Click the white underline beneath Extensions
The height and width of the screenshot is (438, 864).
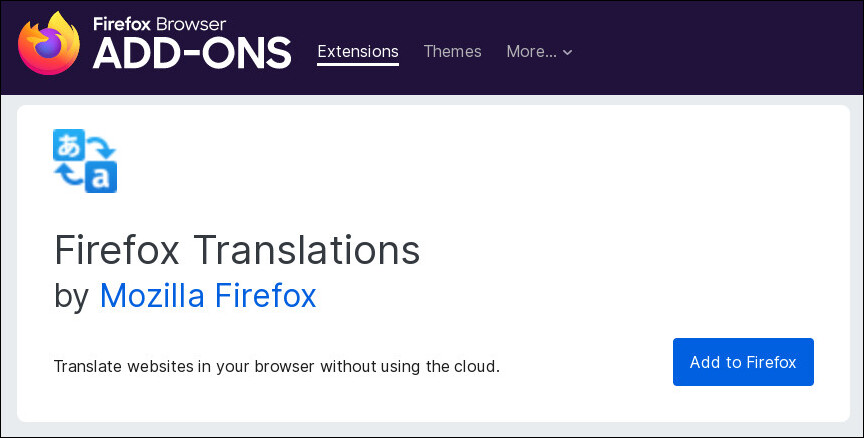pyautogui.click(x=358, y=64)
